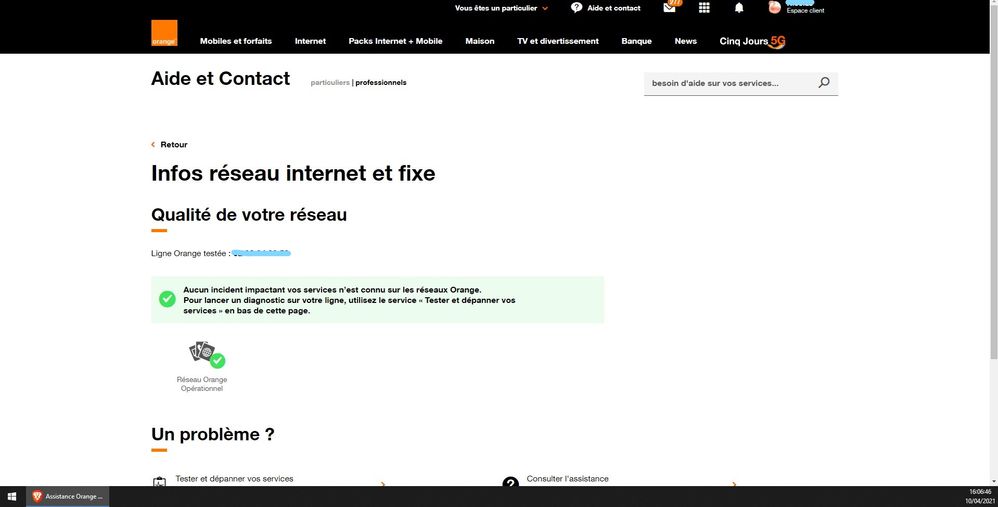This screenshot has width=998, height=507.
Task: Go back with the Retour link
Action: click(x=174, y=144)
